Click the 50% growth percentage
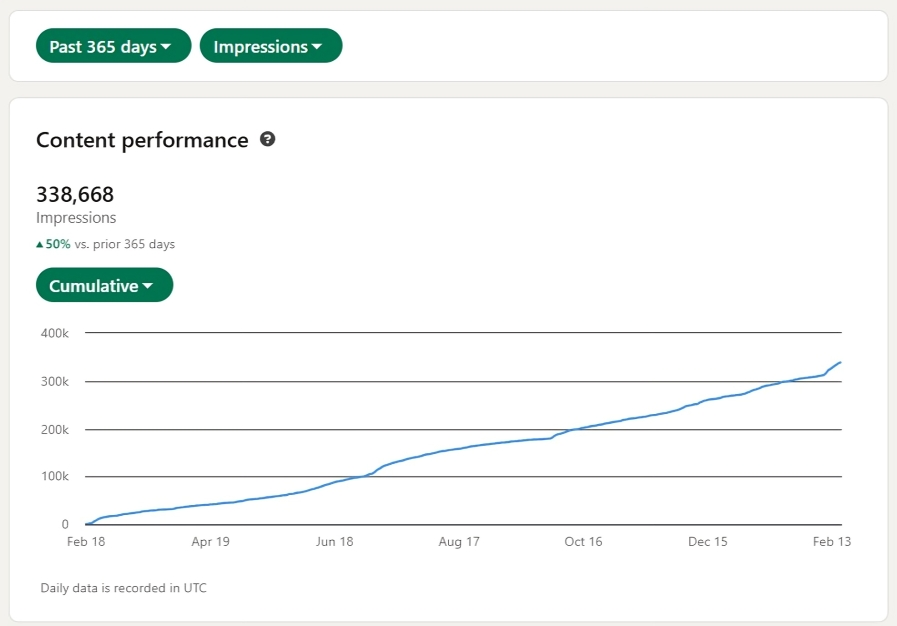This screenshot has height=626, width=897. [58, 244]
